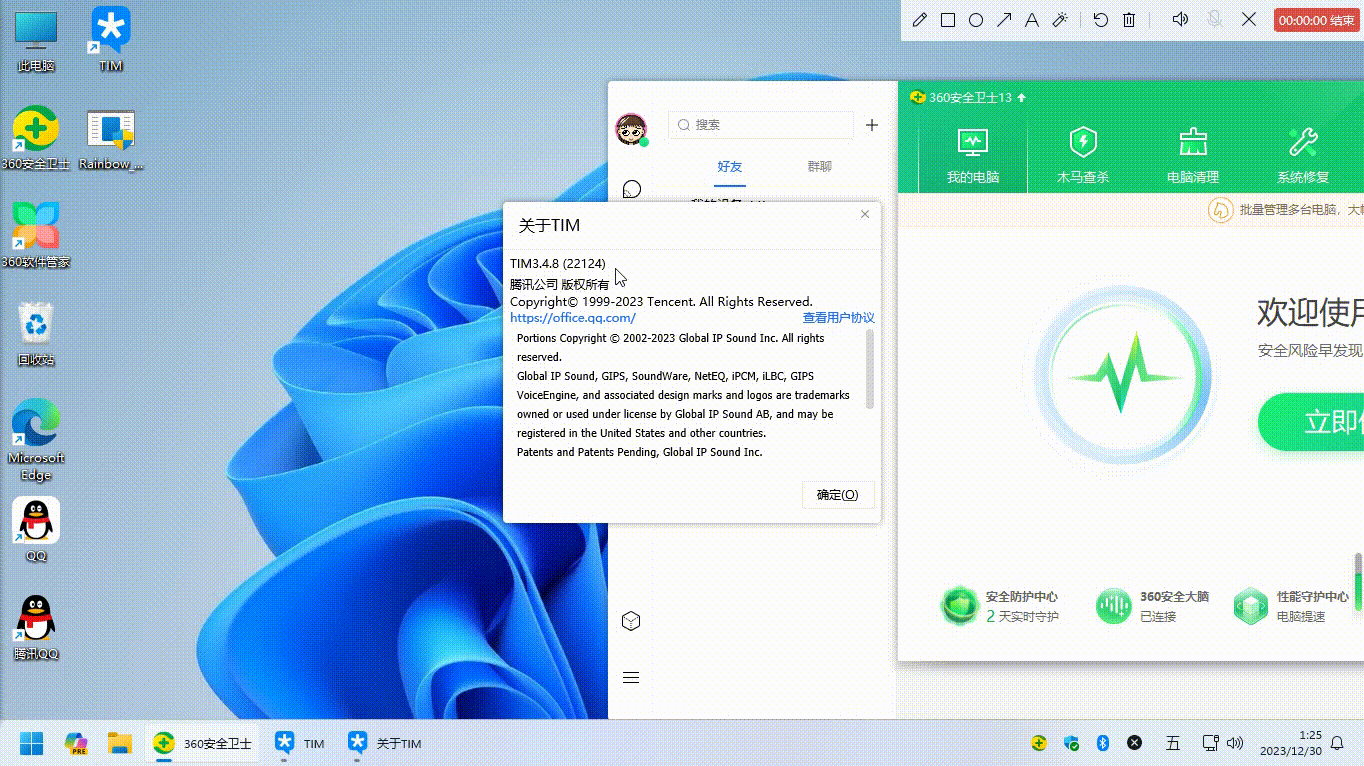Open the 360软件管家 desktop shortcut
This screenshot has height=766, width=1364.
click(36, 236)
